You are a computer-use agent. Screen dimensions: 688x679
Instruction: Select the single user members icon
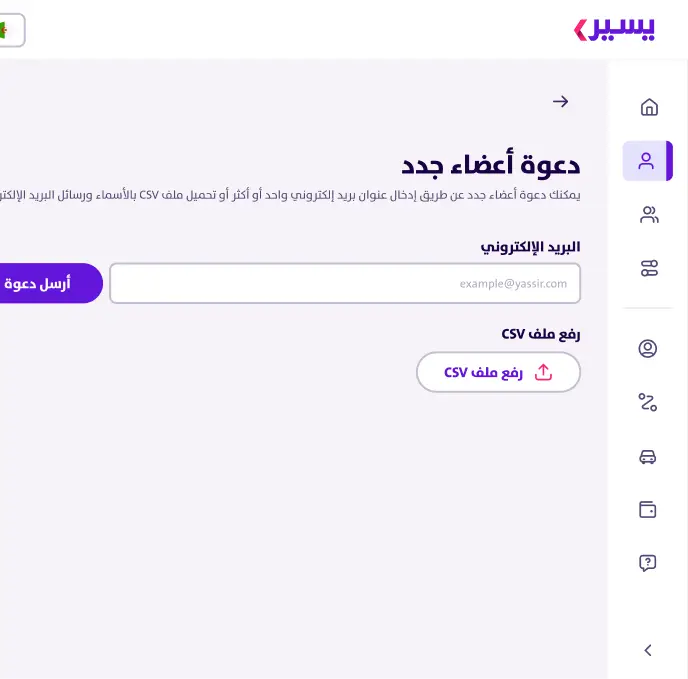pyautogui.click(x=646, y=161)
